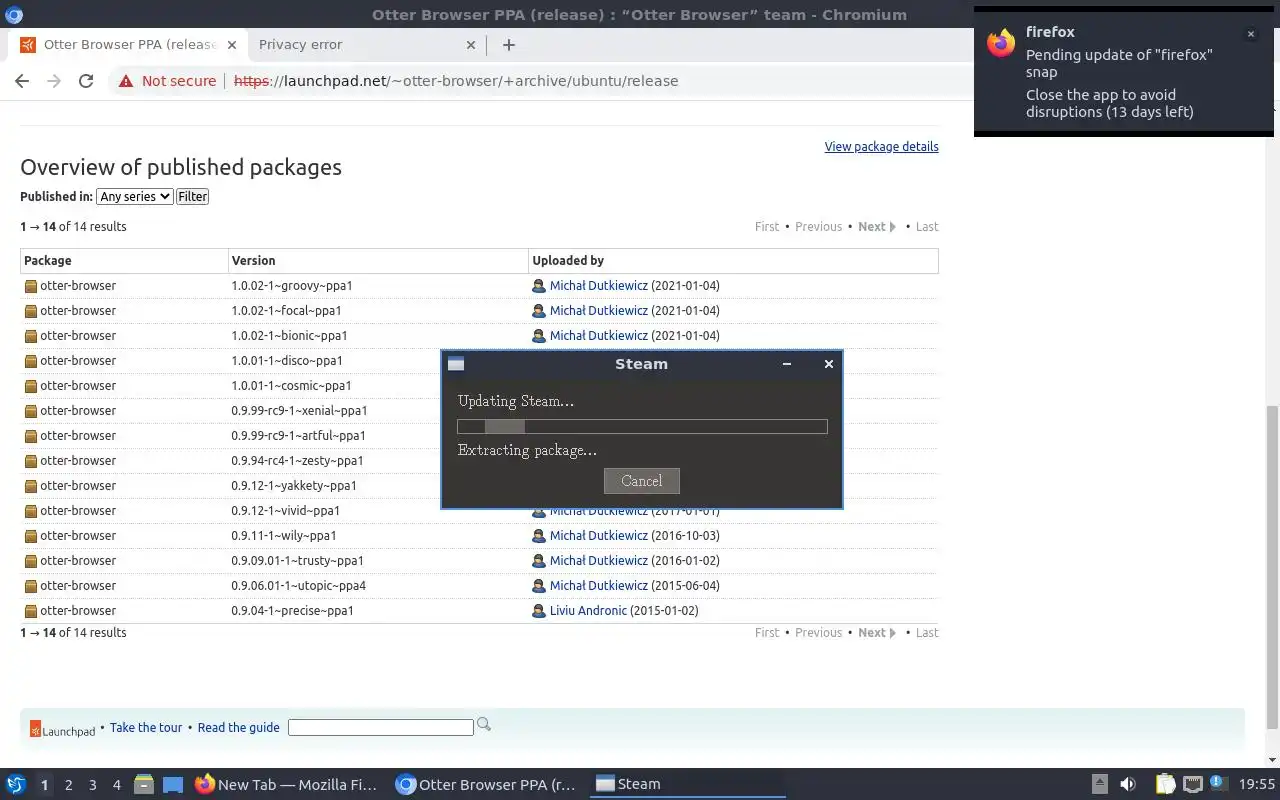
Task: Click the Firefox icon in notification
Action: pos(1001,43)
